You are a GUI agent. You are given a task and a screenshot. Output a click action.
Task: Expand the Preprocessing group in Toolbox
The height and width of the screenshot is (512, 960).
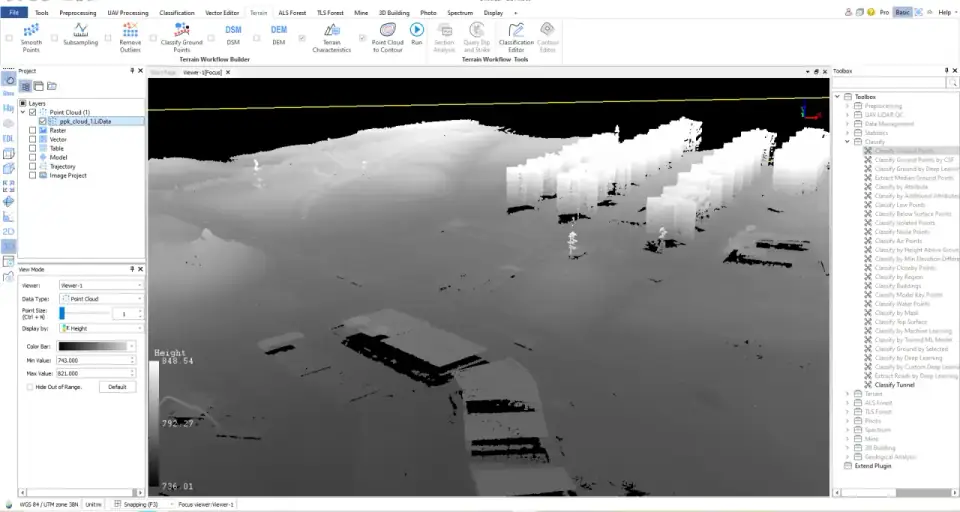coord(847,106)
